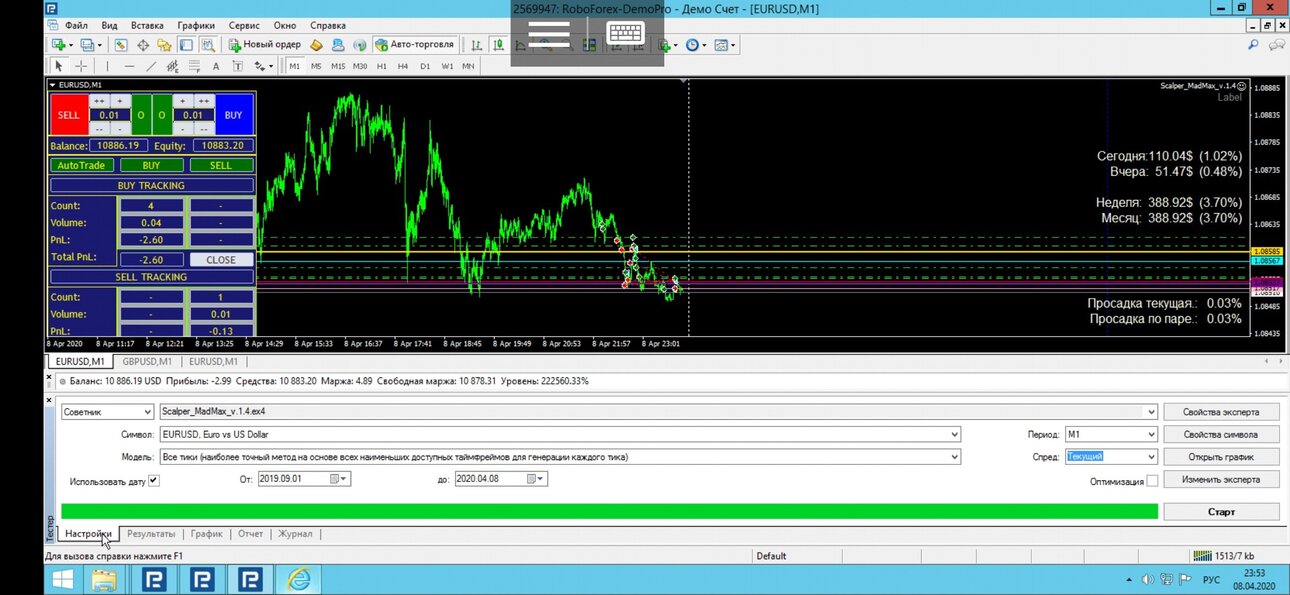Select the cursor arrow tool
This screenshot has width=1290, height=595.
[59, 66]
